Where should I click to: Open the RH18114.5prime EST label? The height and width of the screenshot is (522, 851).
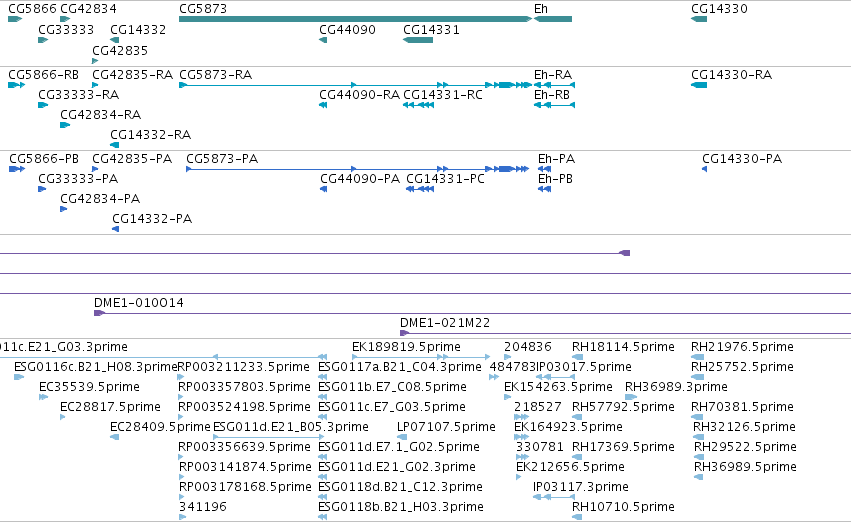coord(623,347)
